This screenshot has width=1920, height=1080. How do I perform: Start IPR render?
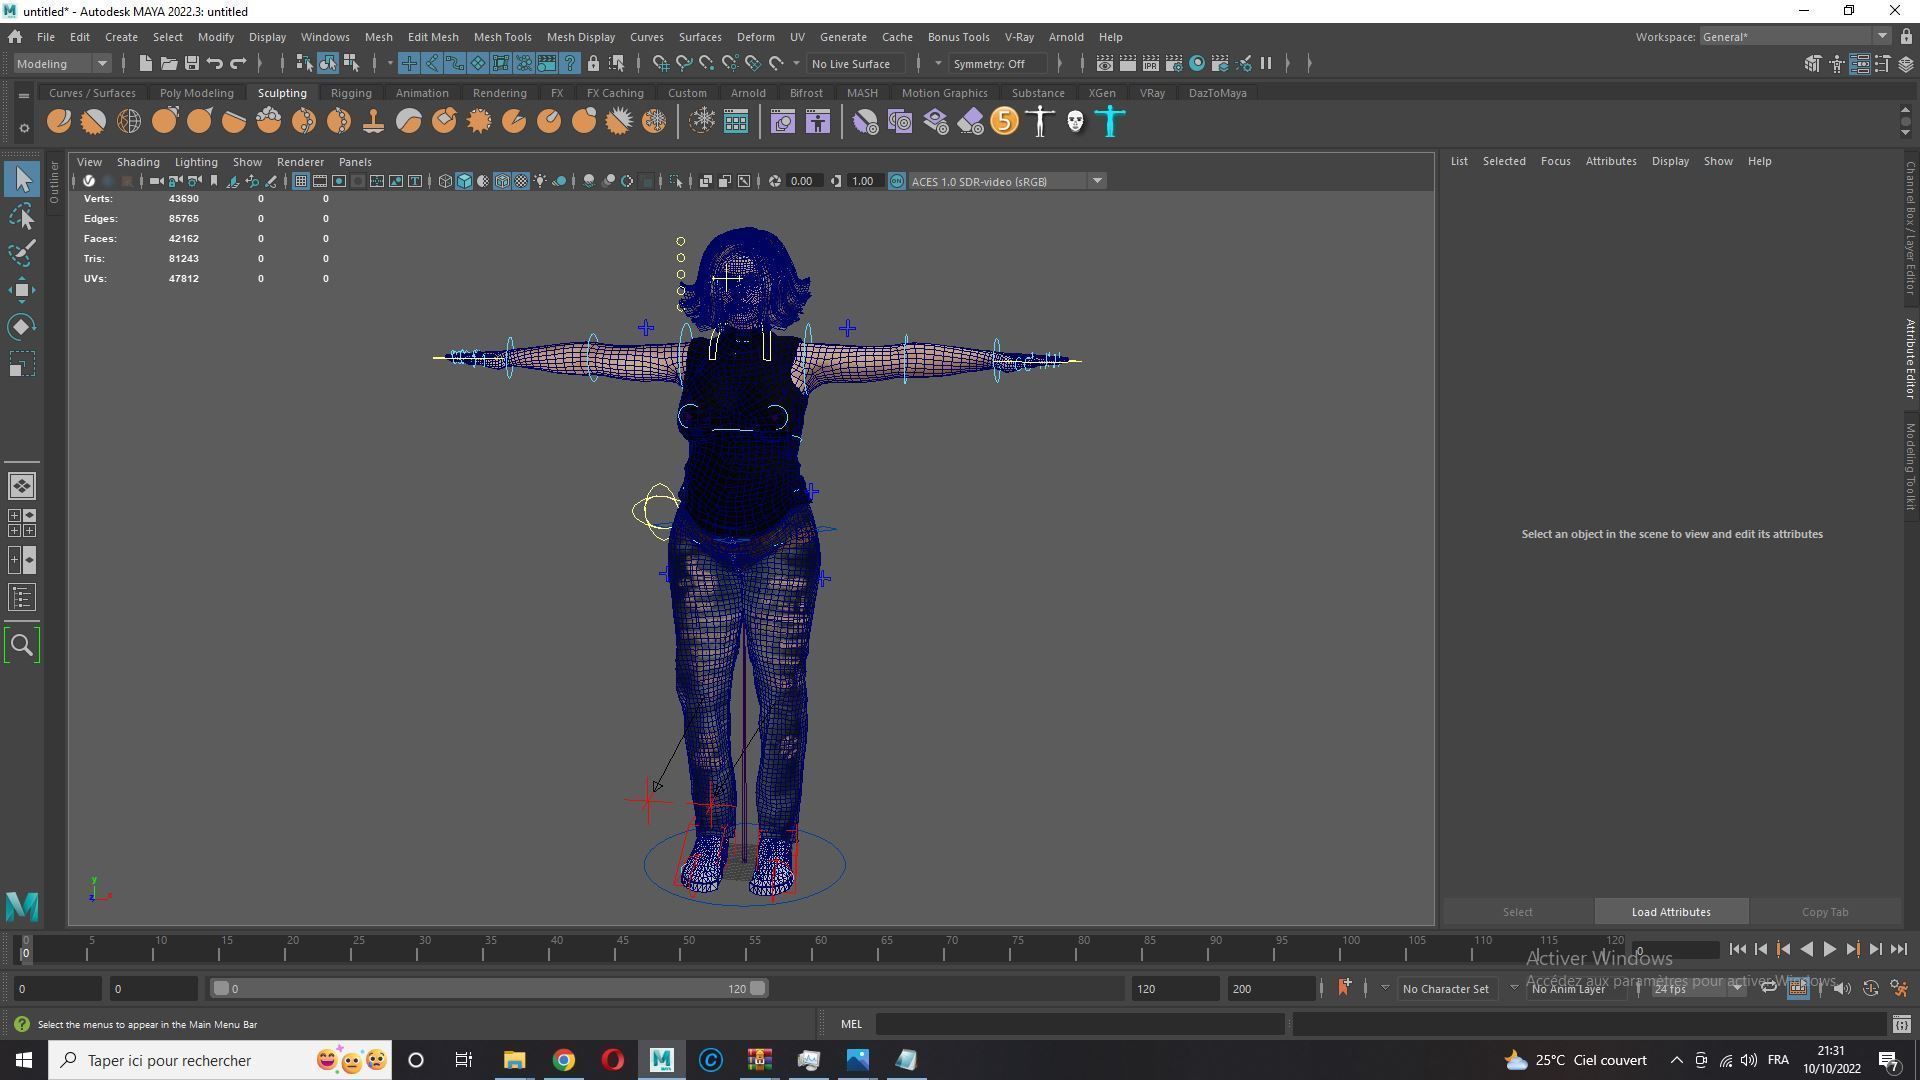tap(1150, 64)
